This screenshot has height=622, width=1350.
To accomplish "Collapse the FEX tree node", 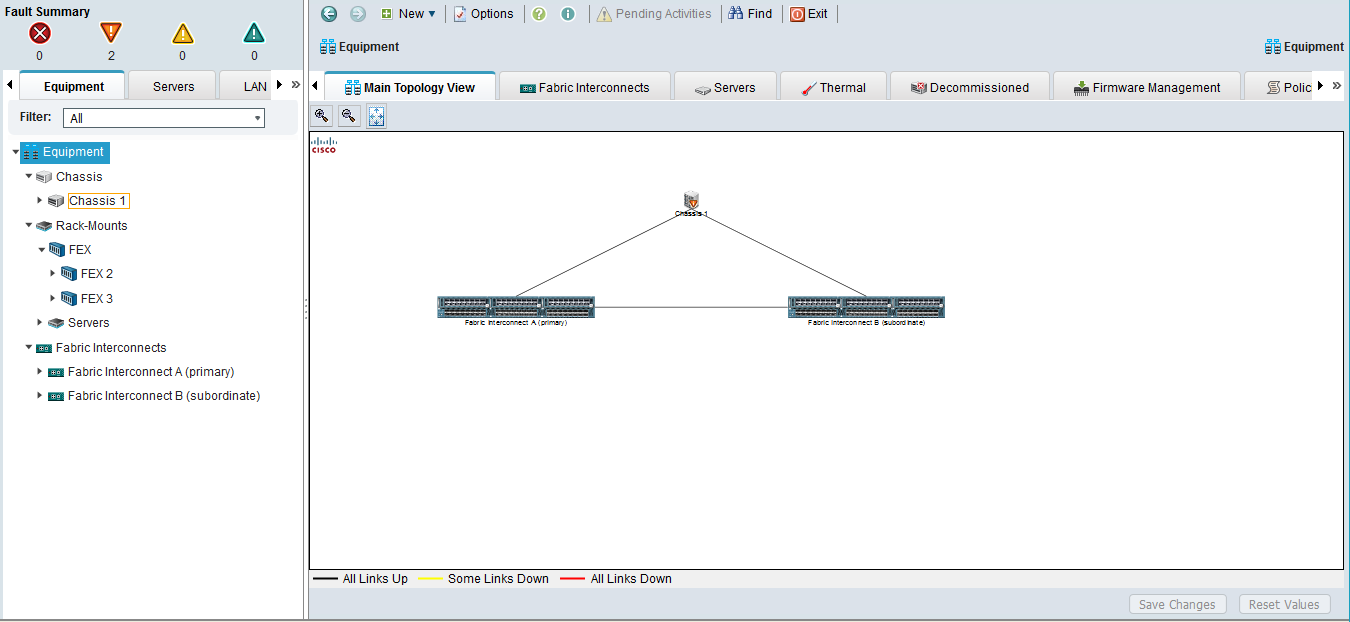I will [41, 249].
